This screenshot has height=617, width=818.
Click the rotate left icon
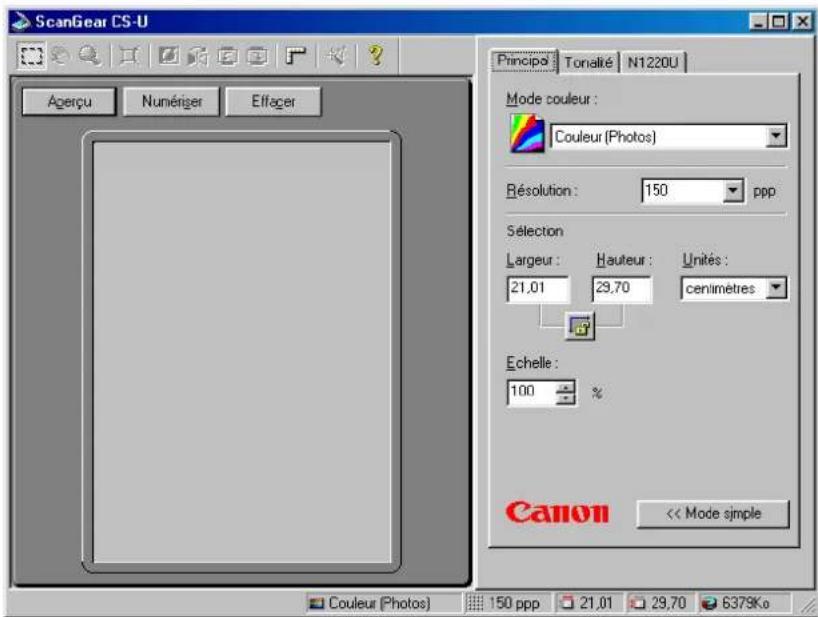(x=227, y=56)
